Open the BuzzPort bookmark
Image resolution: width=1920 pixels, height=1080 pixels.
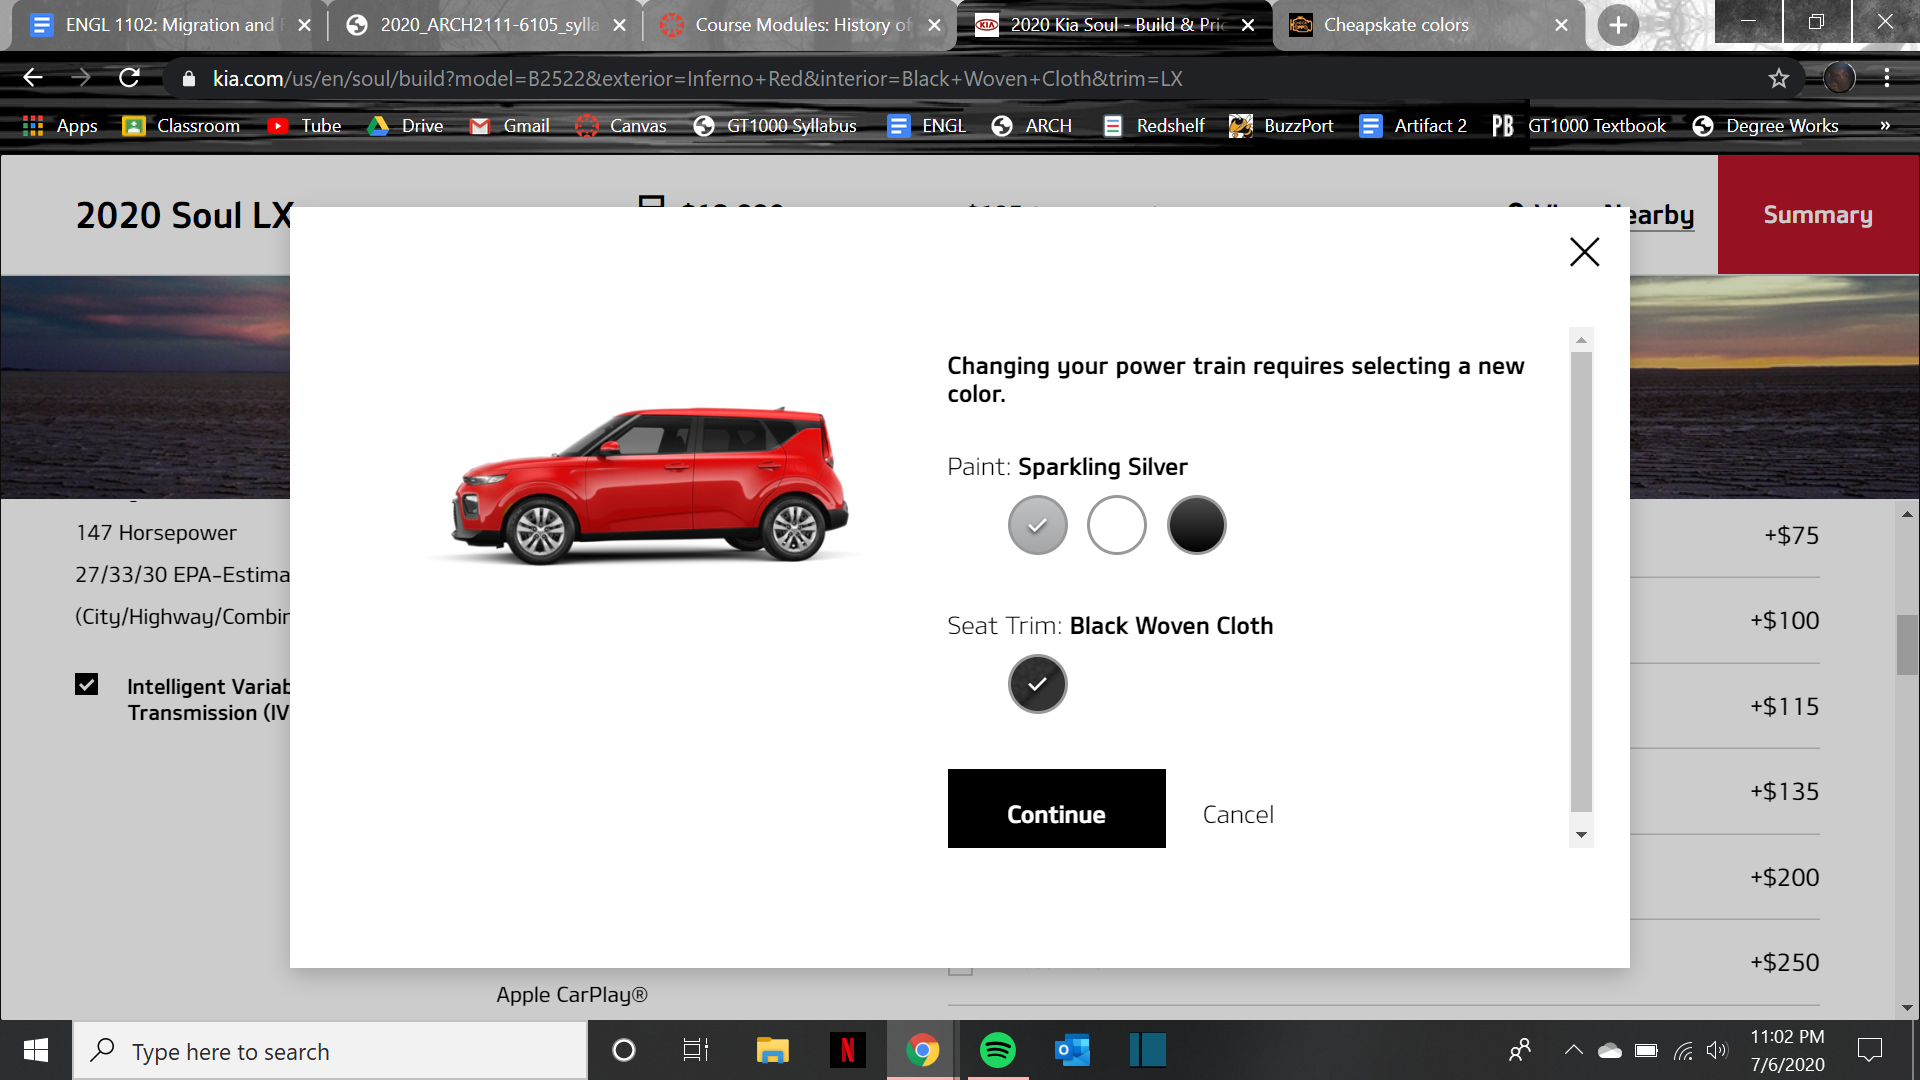(1281, 126)
